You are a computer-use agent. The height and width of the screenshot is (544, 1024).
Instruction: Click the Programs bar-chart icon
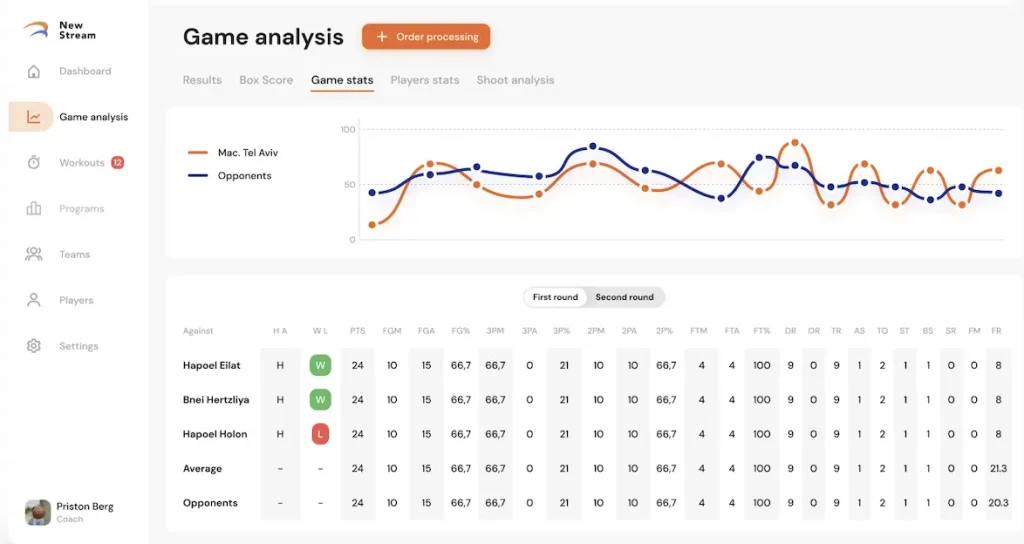pyautogui.click(x=34, y=209)
